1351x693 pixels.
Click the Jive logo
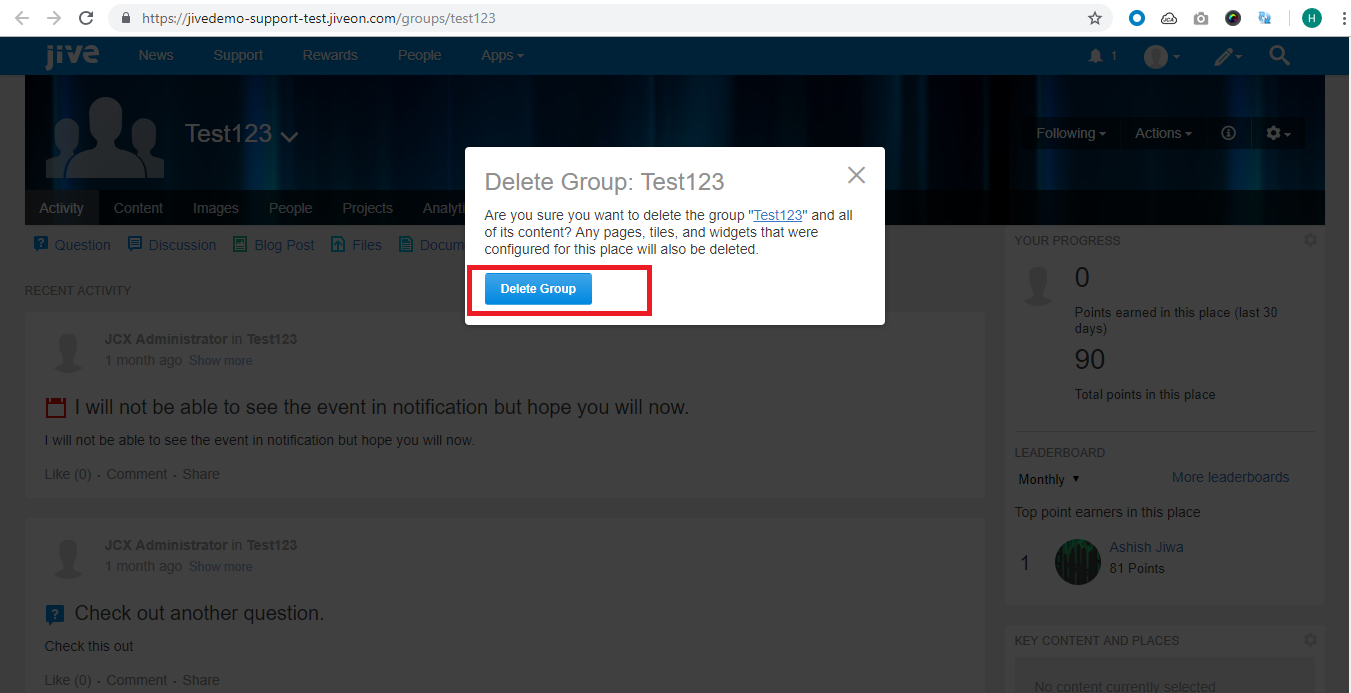tap(72, 55)
